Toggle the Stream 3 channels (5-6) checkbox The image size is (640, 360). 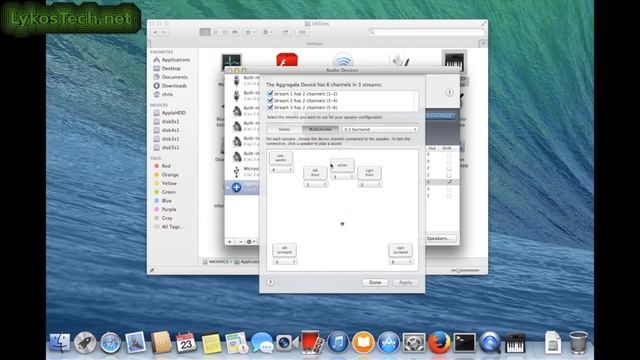[270, 107]
